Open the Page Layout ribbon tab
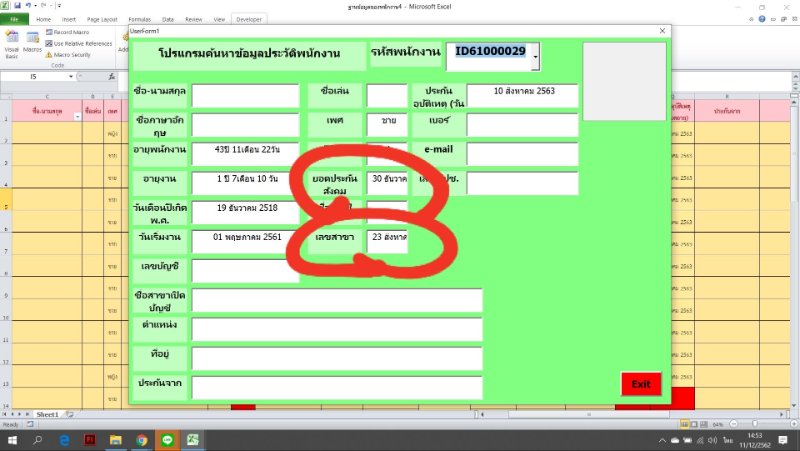Image resolution: width=800 pixels, height=451 pixels. click(101, 19)
